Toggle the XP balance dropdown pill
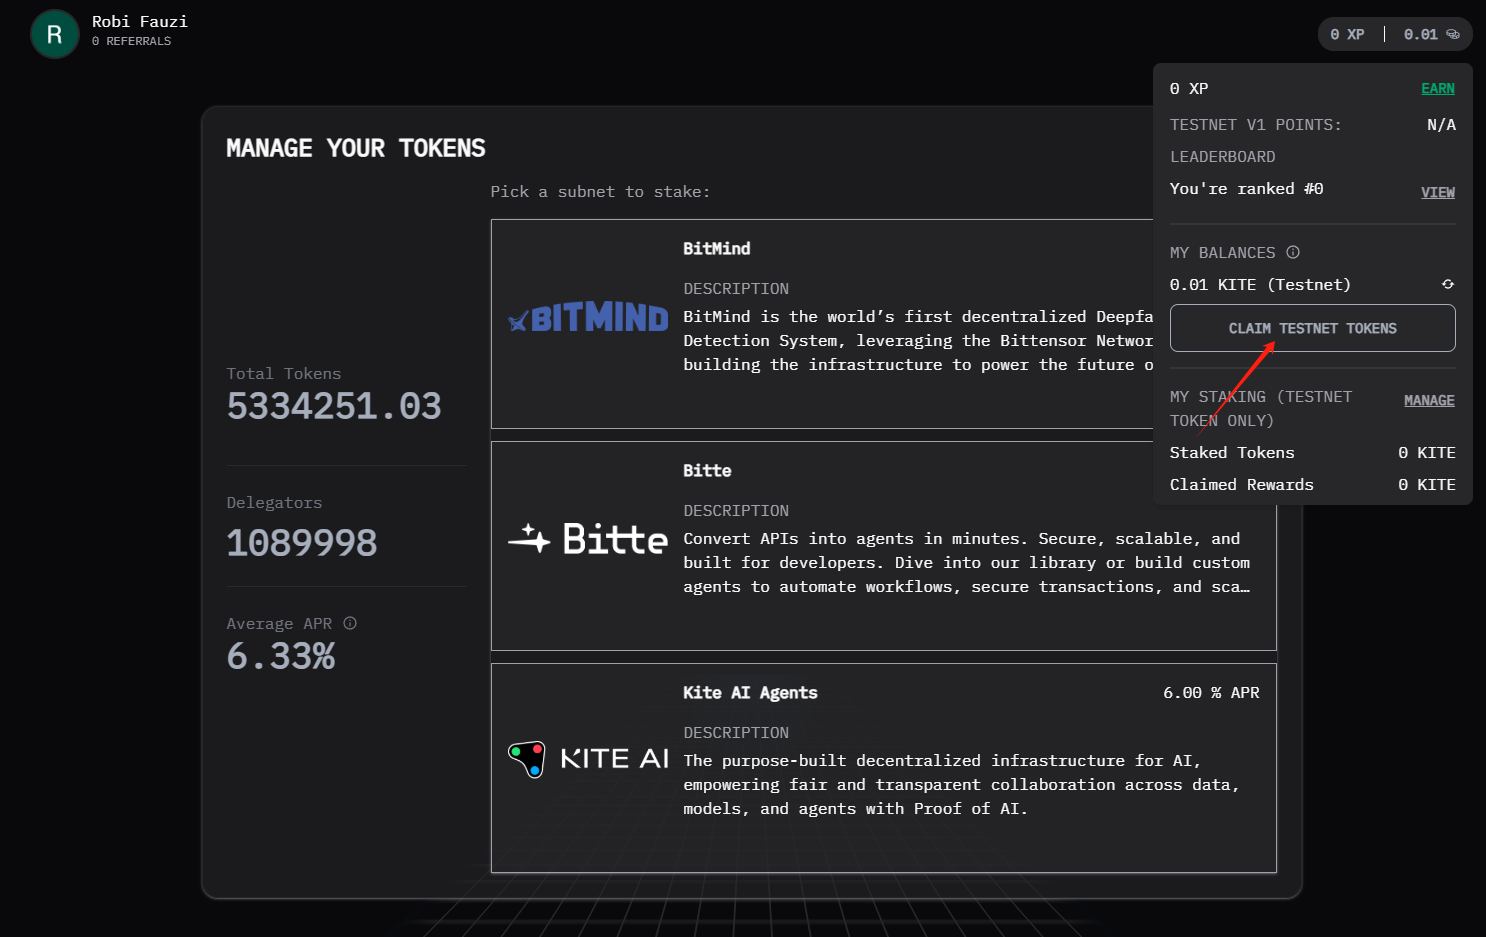This screenshot has height=937, width=1486. point(1394,34)
